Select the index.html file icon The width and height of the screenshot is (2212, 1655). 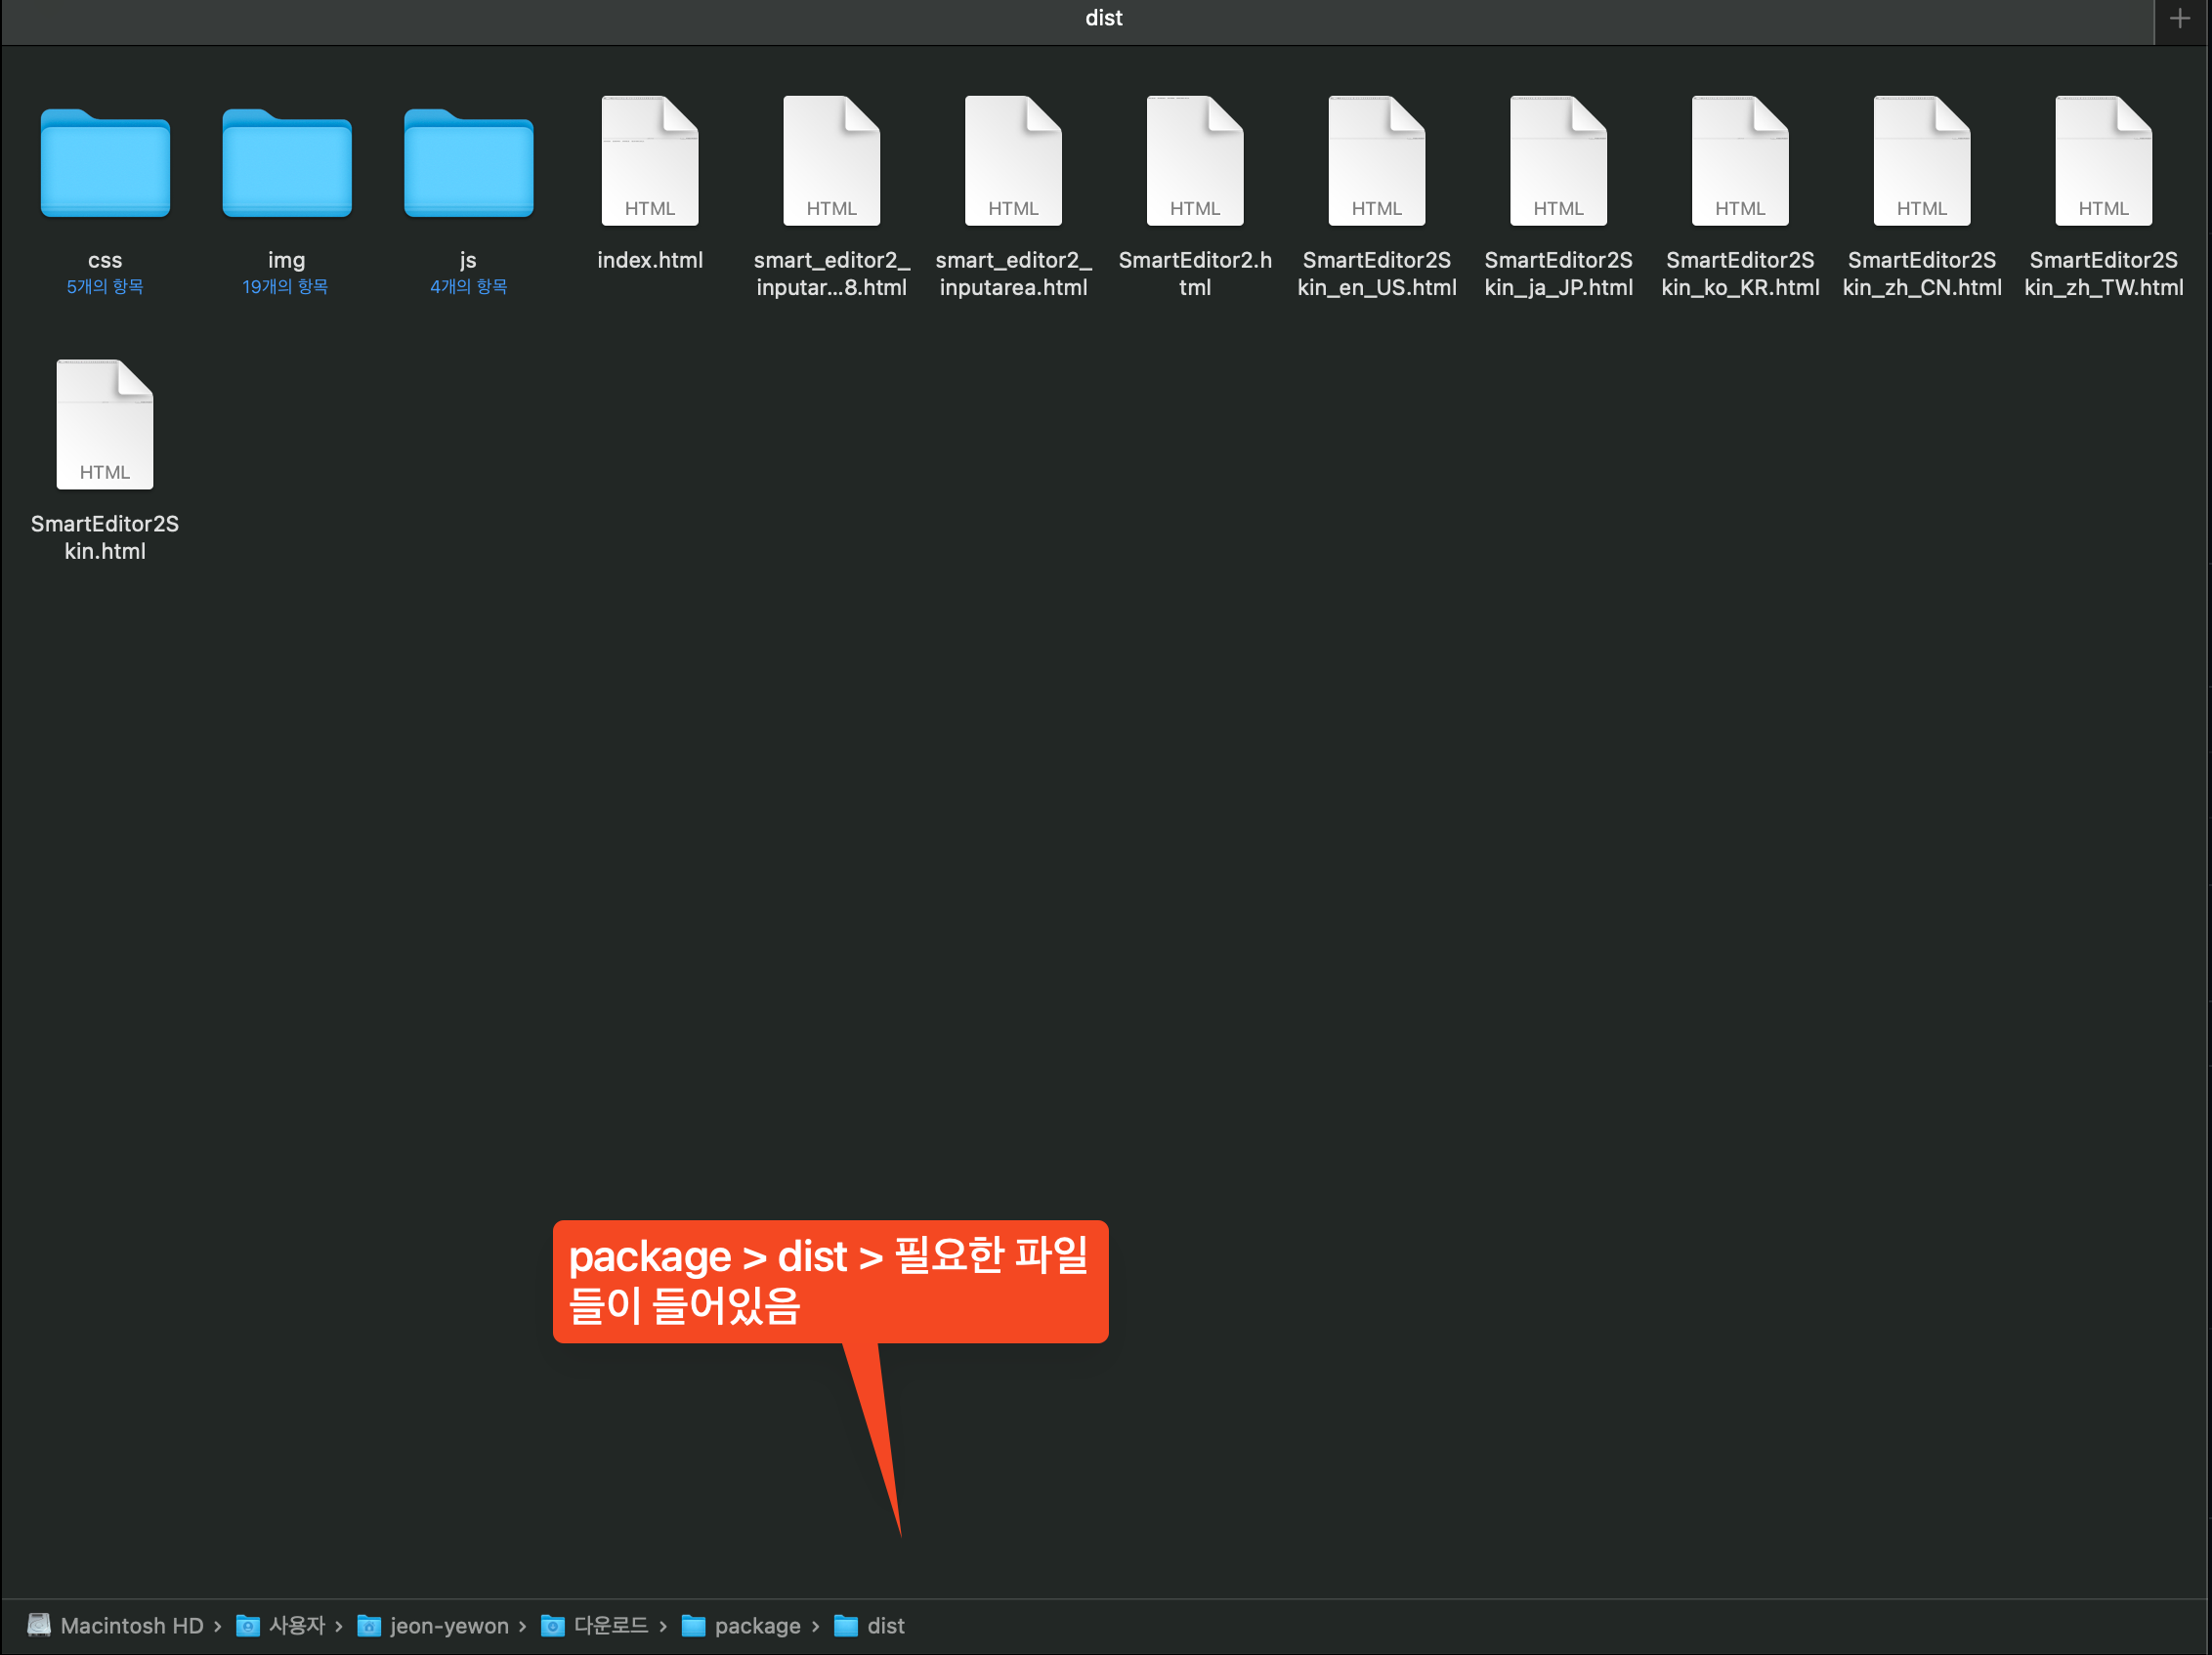pyautogui.click(x=650, y=161)
